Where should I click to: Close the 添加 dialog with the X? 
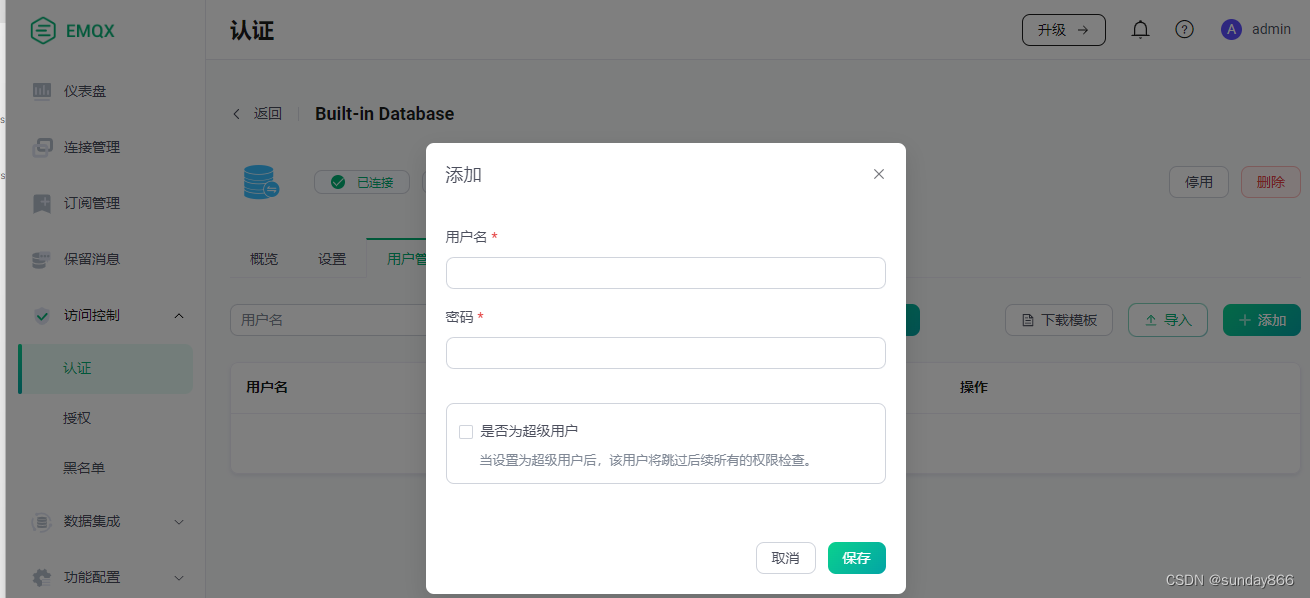coord(878,173)
